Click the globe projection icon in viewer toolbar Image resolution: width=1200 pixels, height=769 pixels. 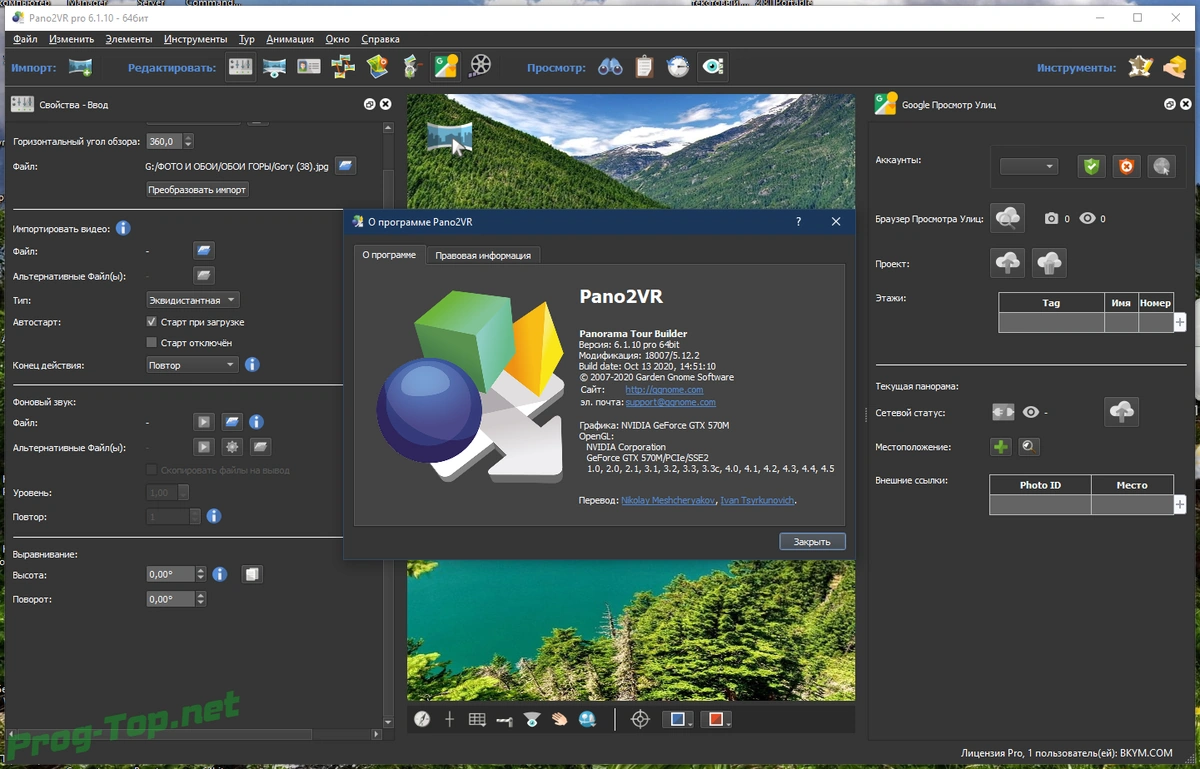587,719
